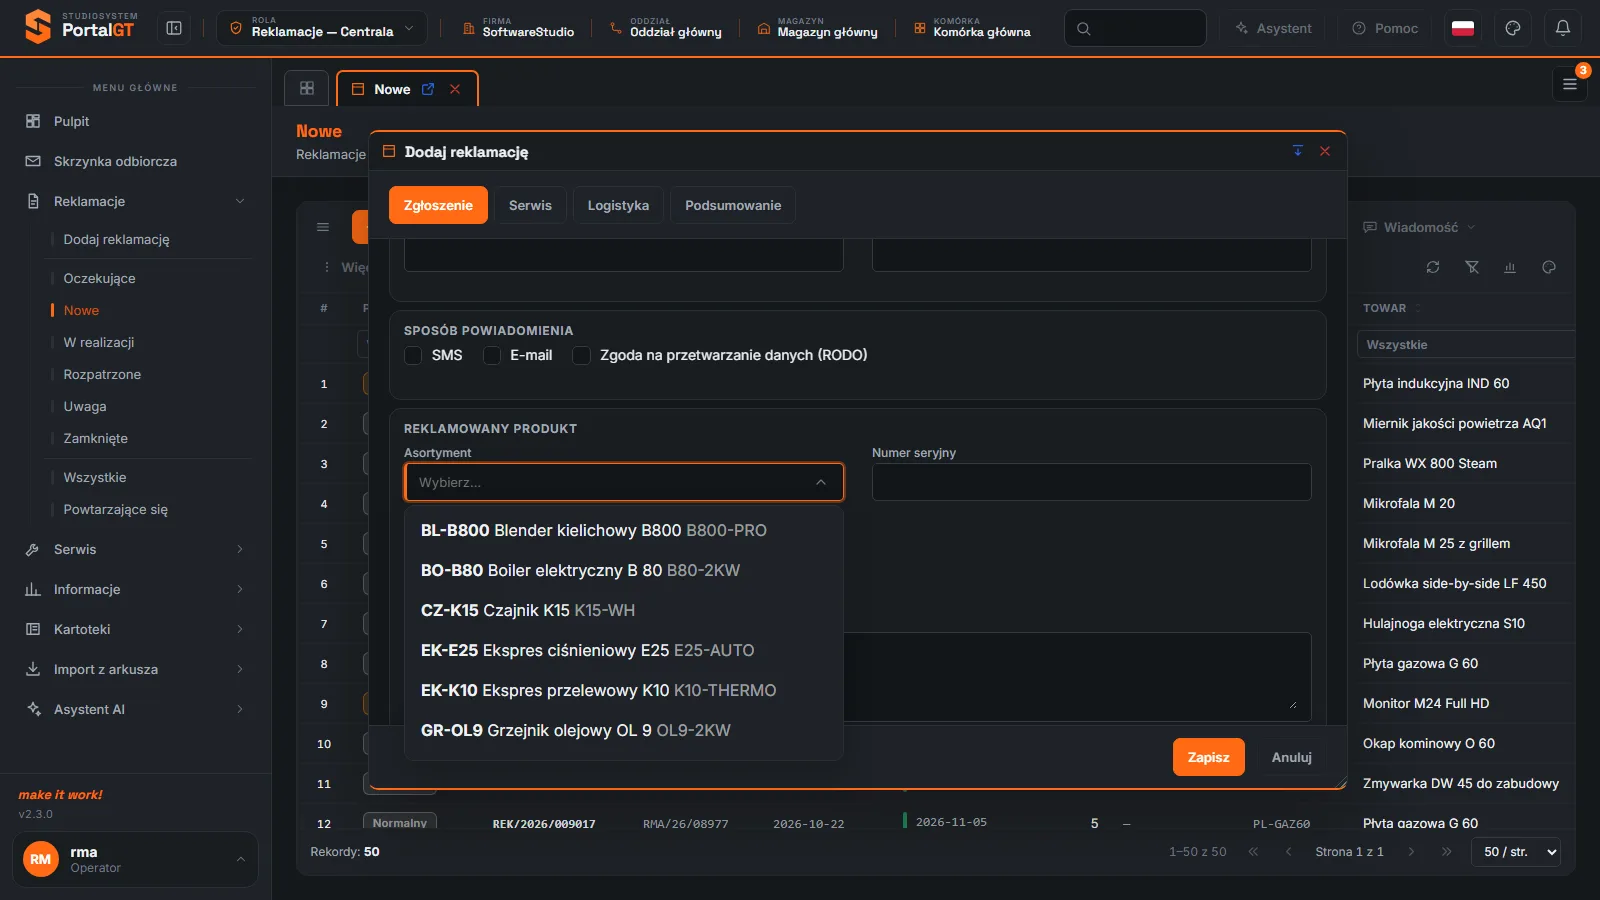
Task: Click the table hamburger menu icon
Action: tap(323, 227)
